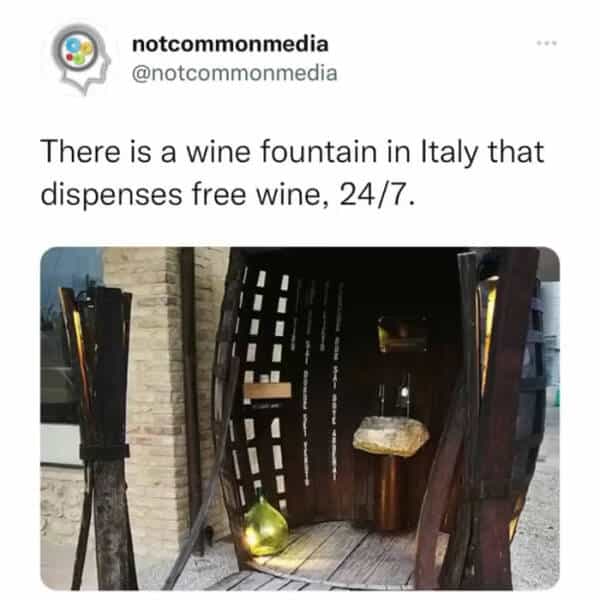Open the three-dot more options menu
The image size is (600, 600).
546,43
